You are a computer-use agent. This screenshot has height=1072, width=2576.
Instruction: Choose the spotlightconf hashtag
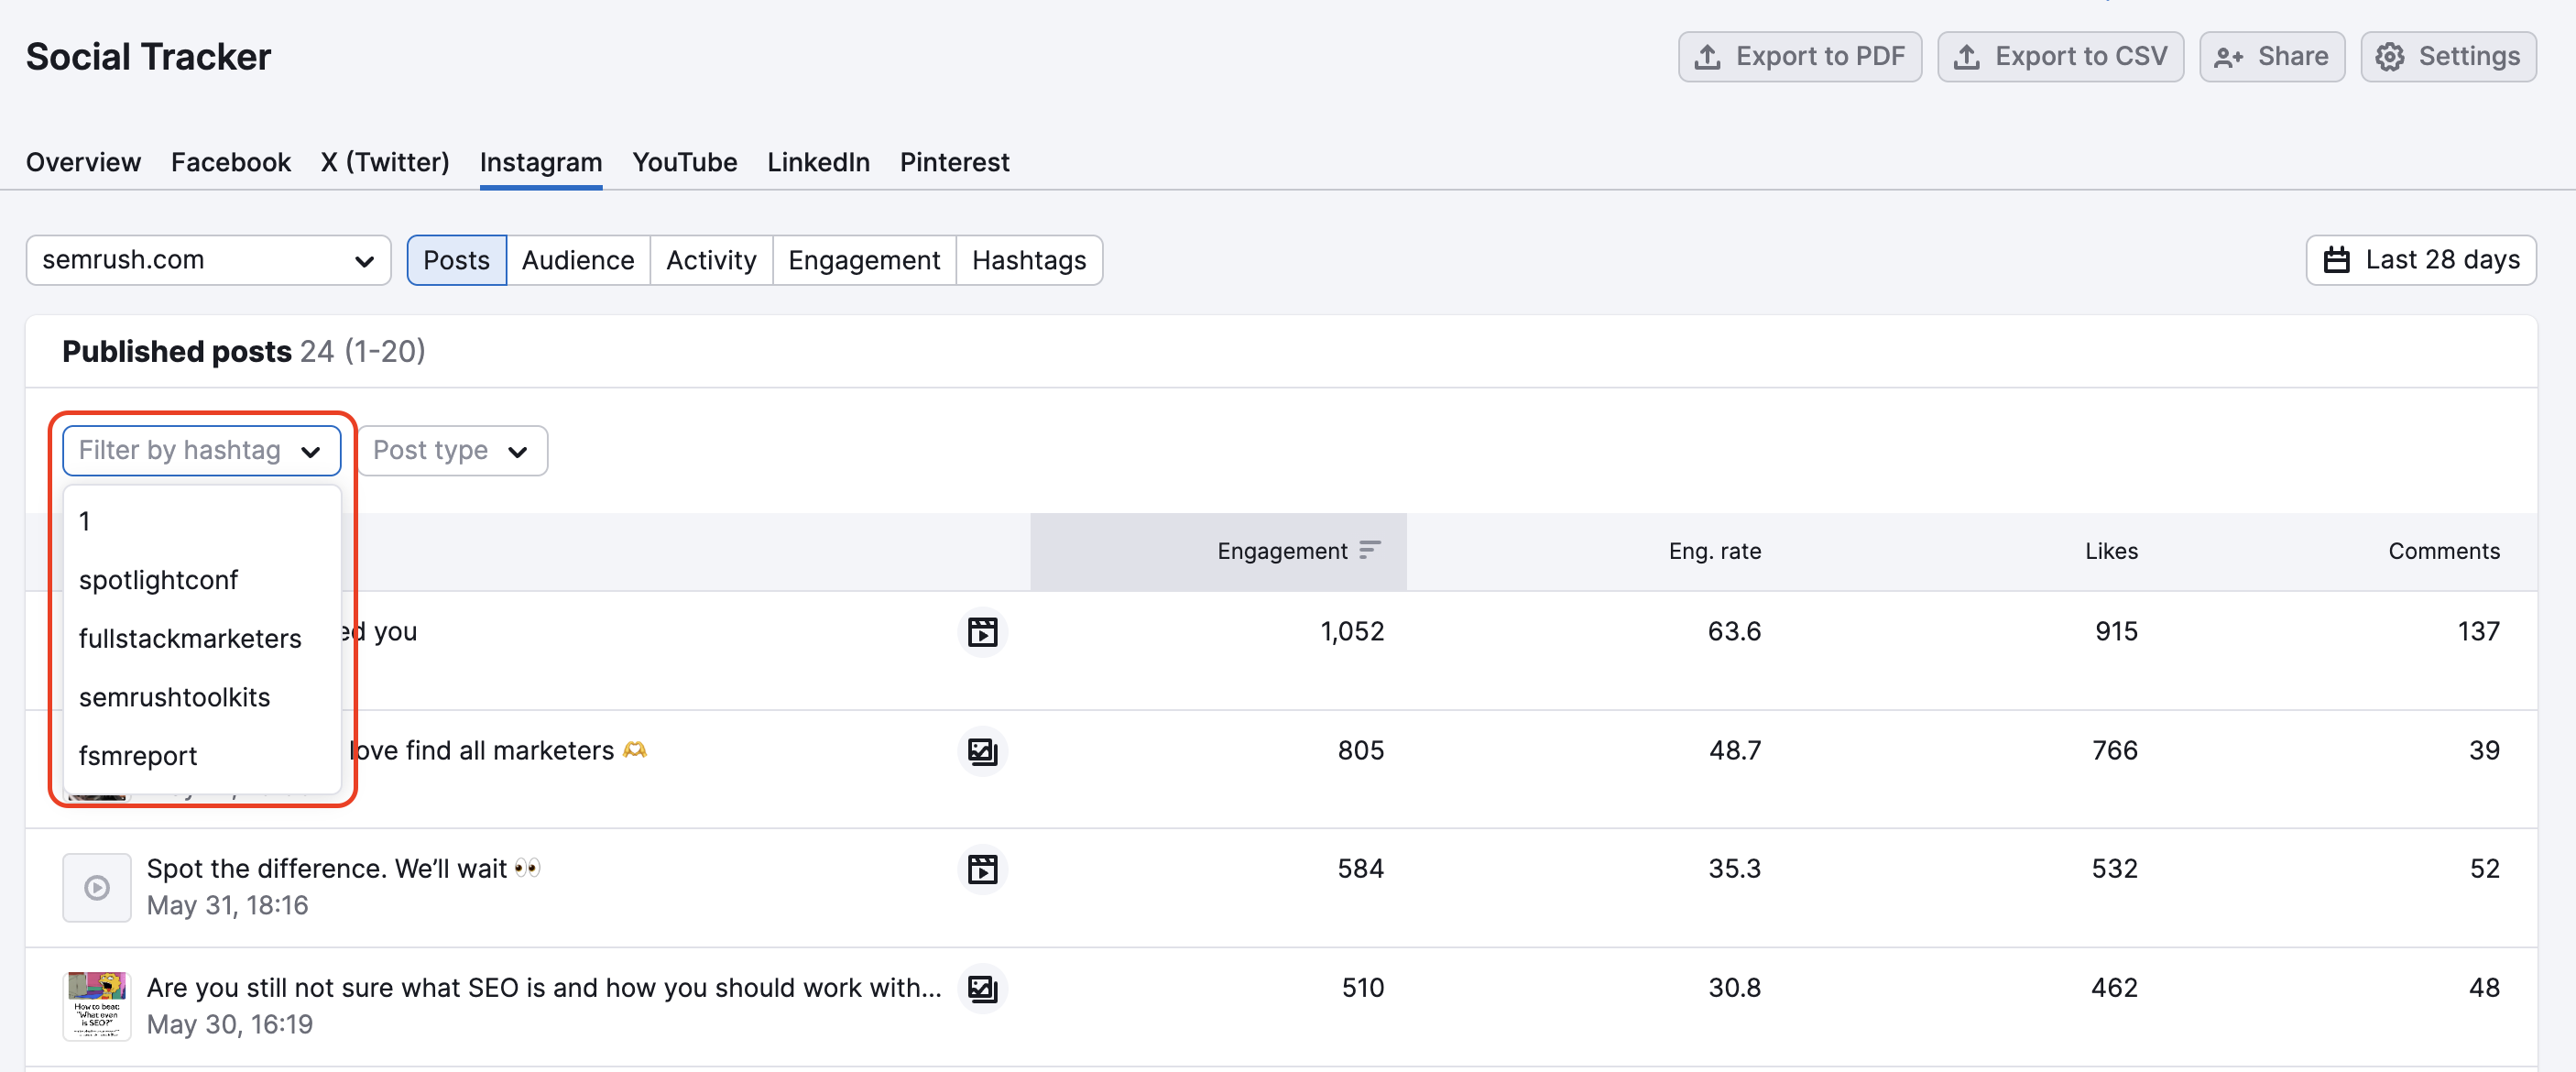coord(202,580)
